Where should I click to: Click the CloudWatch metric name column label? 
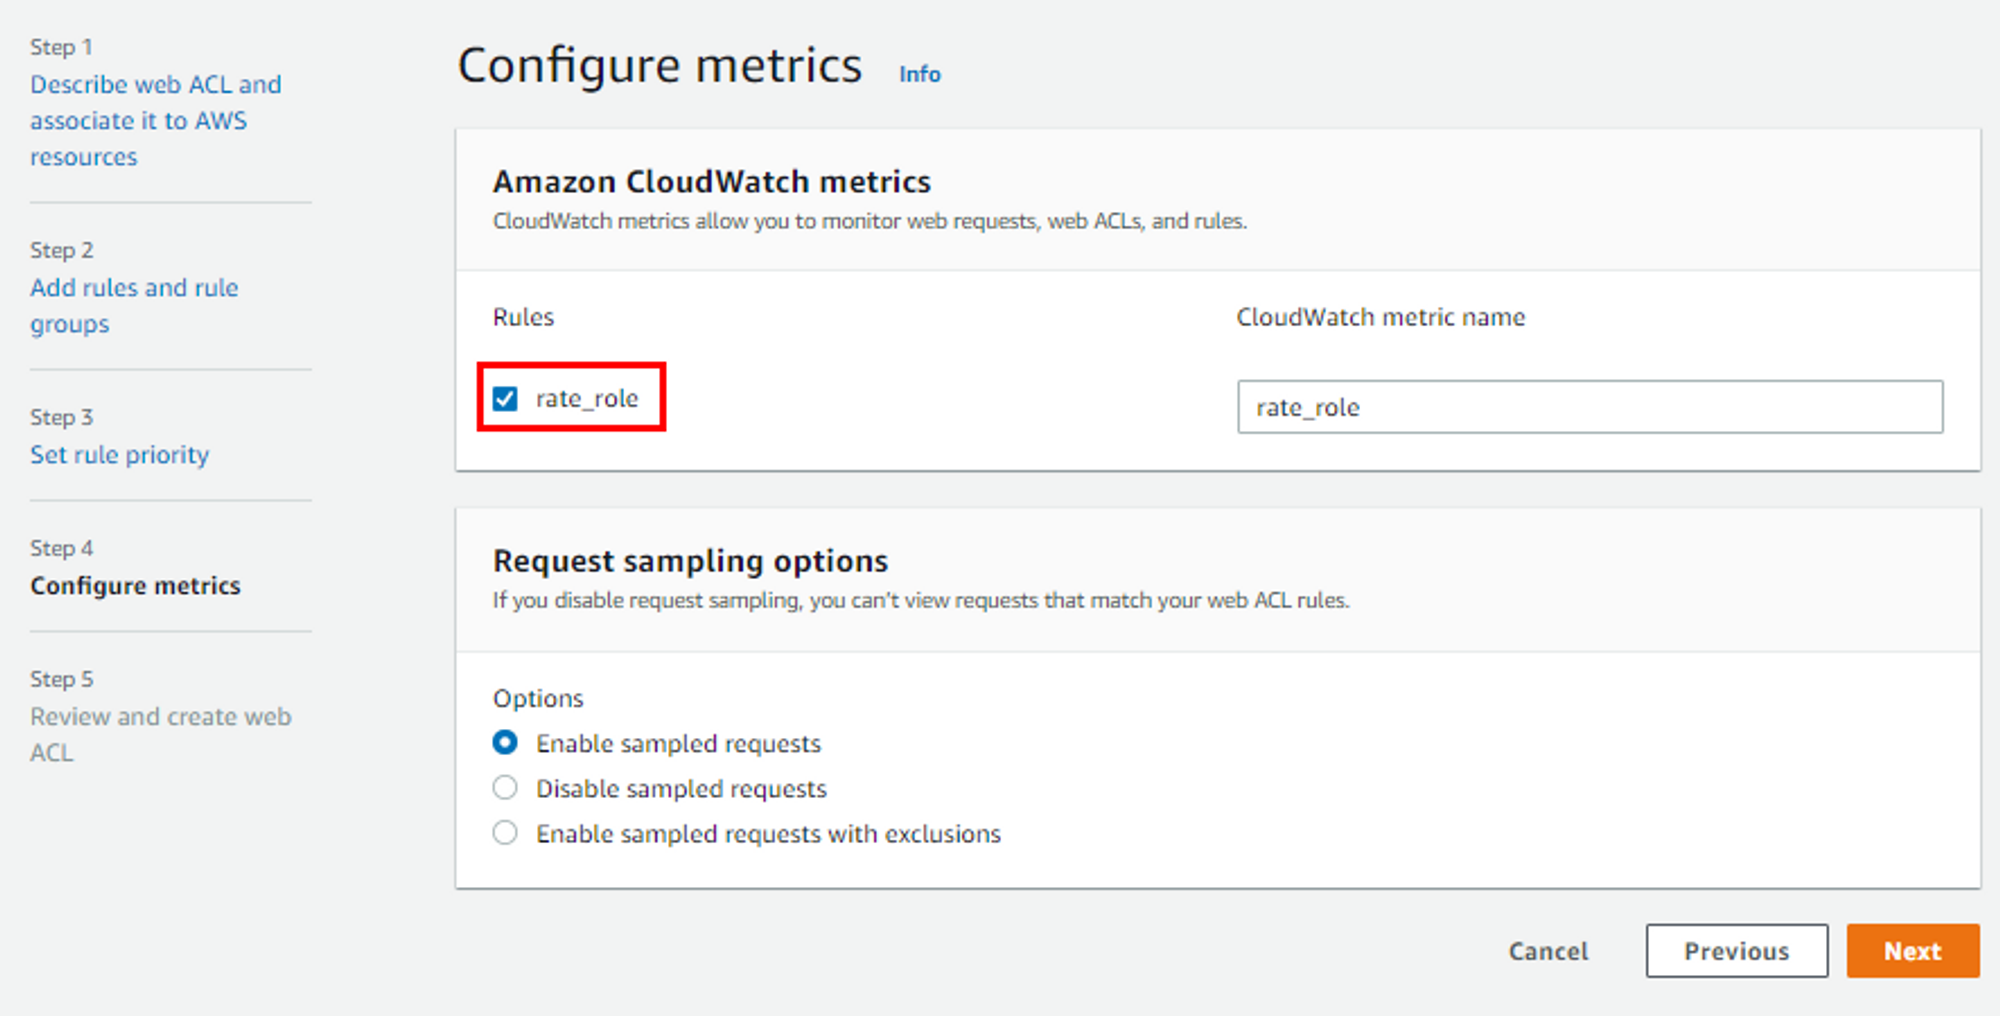pos(1380,317)
